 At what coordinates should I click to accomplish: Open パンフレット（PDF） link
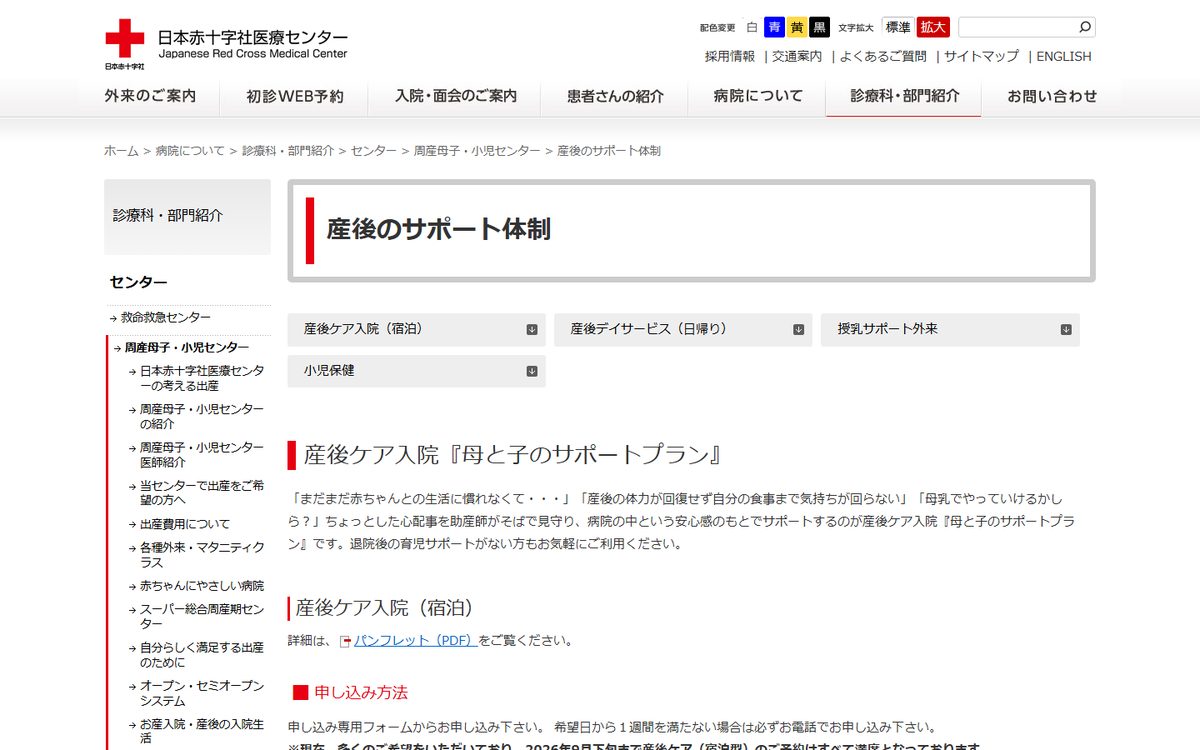(416, 641)
